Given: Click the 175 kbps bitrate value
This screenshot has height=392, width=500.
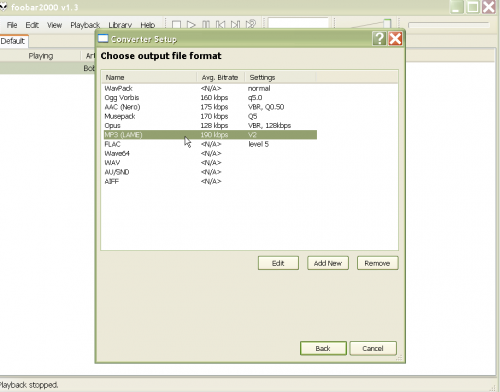Looking at the screenshot, I should (x=214, y=107).
